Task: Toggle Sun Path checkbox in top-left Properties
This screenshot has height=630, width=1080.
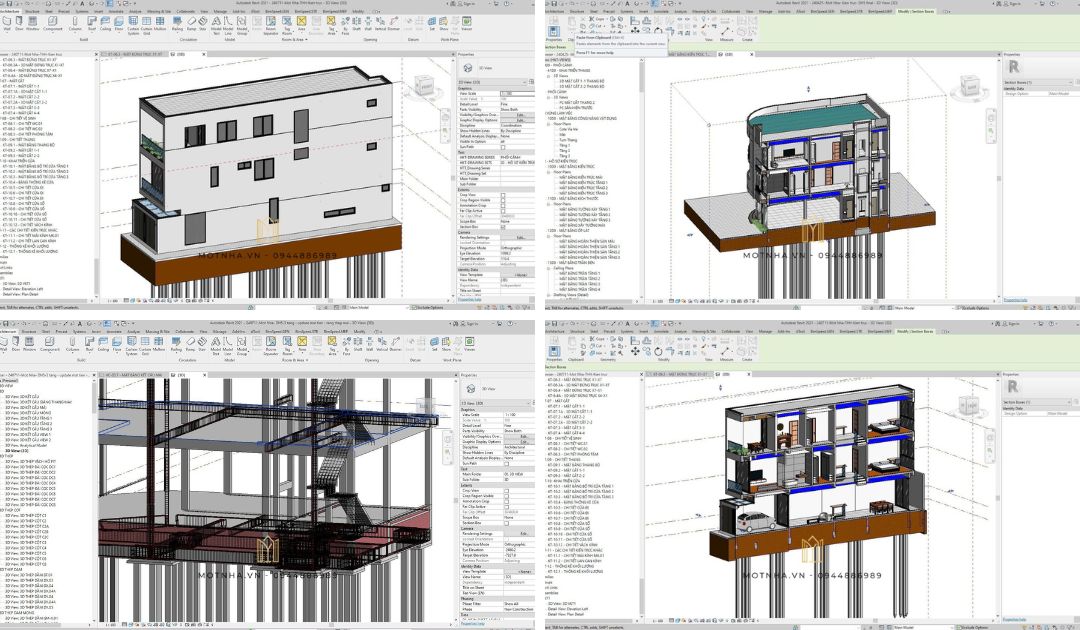Action: [503, 147]
